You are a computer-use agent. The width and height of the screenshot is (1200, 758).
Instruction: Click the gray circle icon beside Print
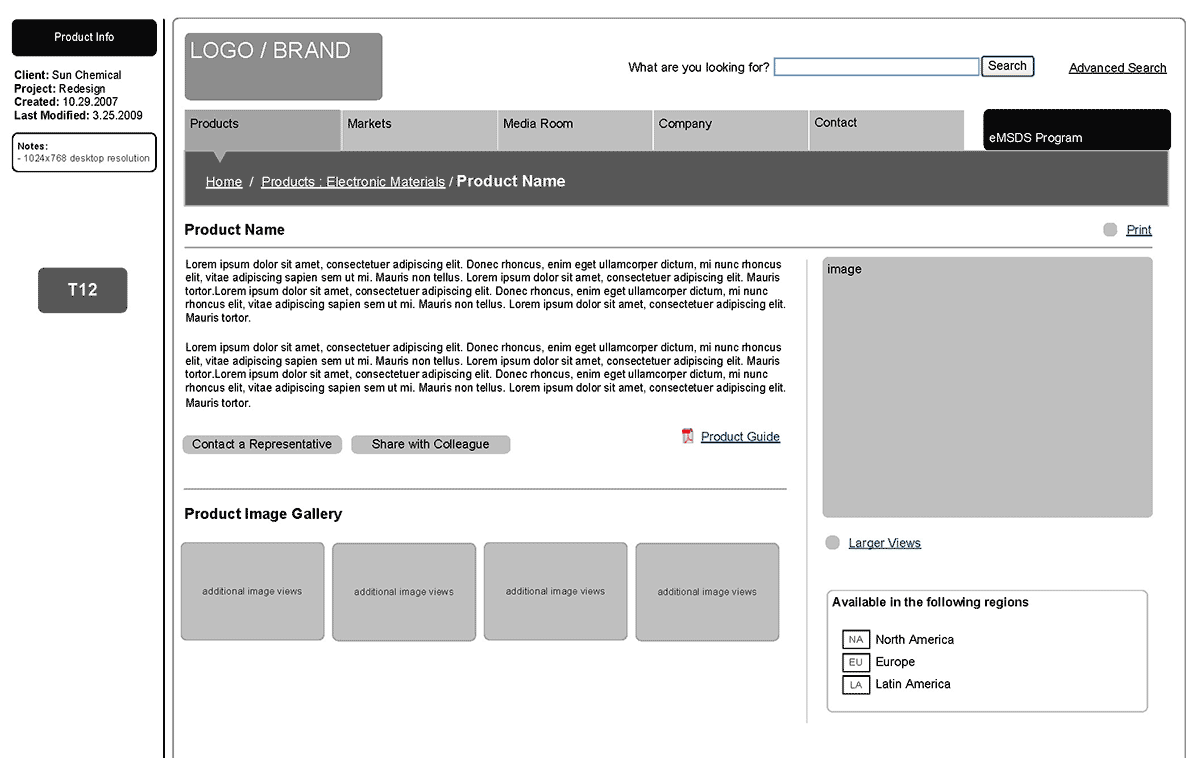pyautogui.click(x=1110, y=230)
